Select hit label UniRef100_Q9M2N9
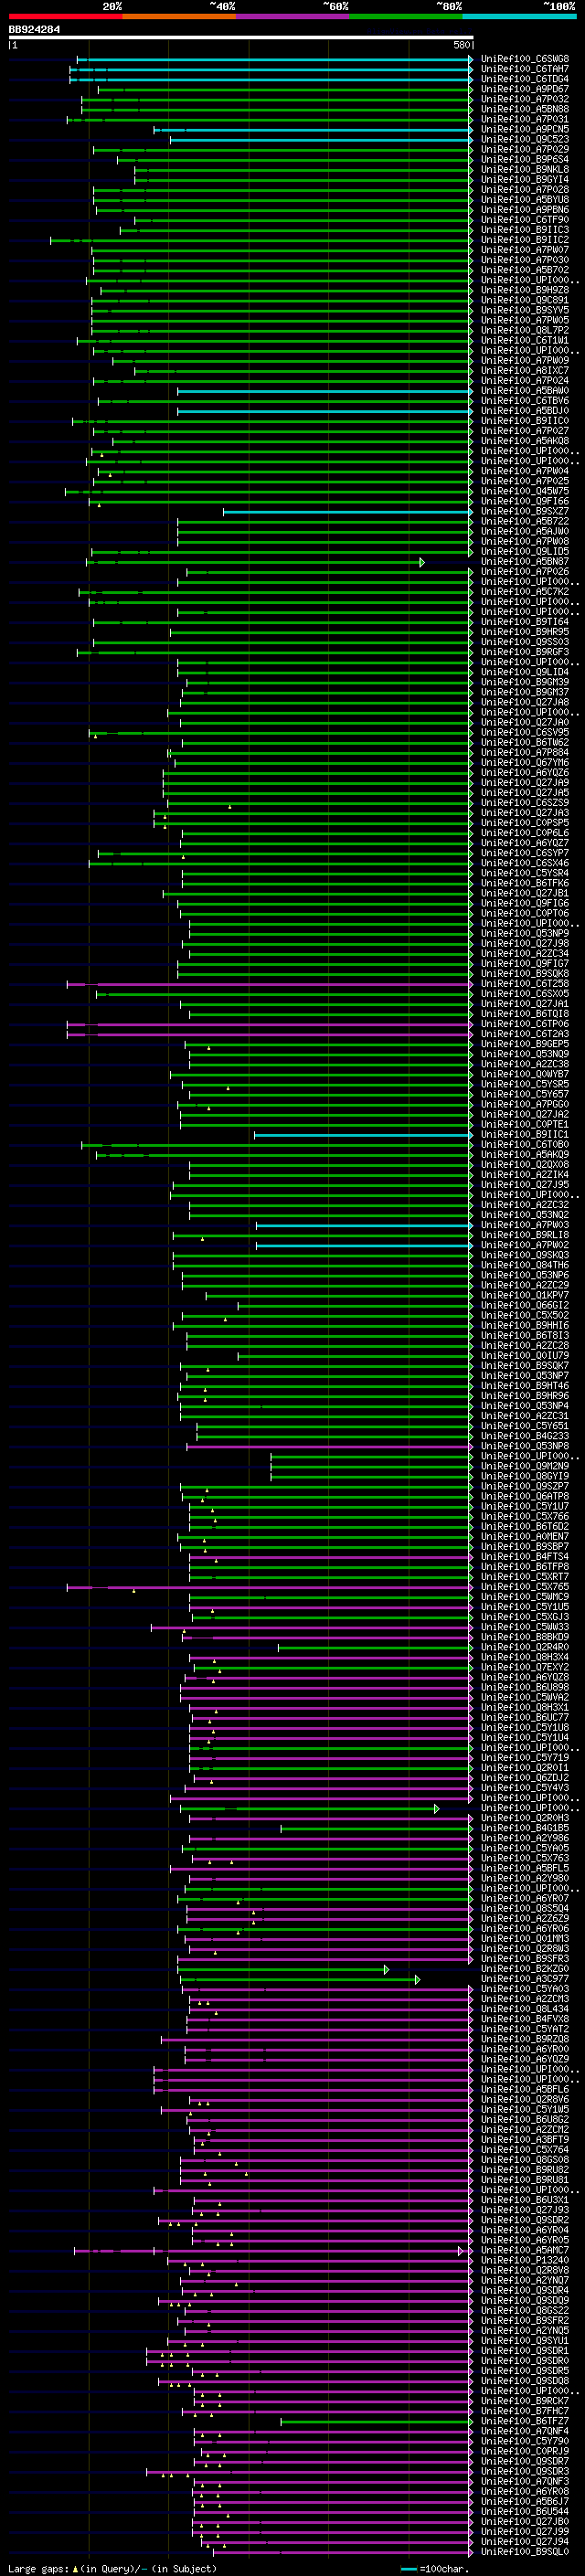This screenshot has height=2576, width=585. (524, 1466)
